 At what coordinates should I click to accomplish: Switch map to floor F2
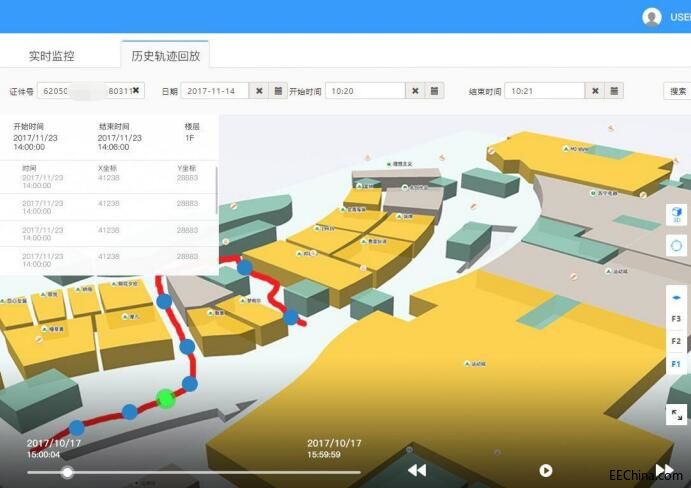(x=677, y=342)
